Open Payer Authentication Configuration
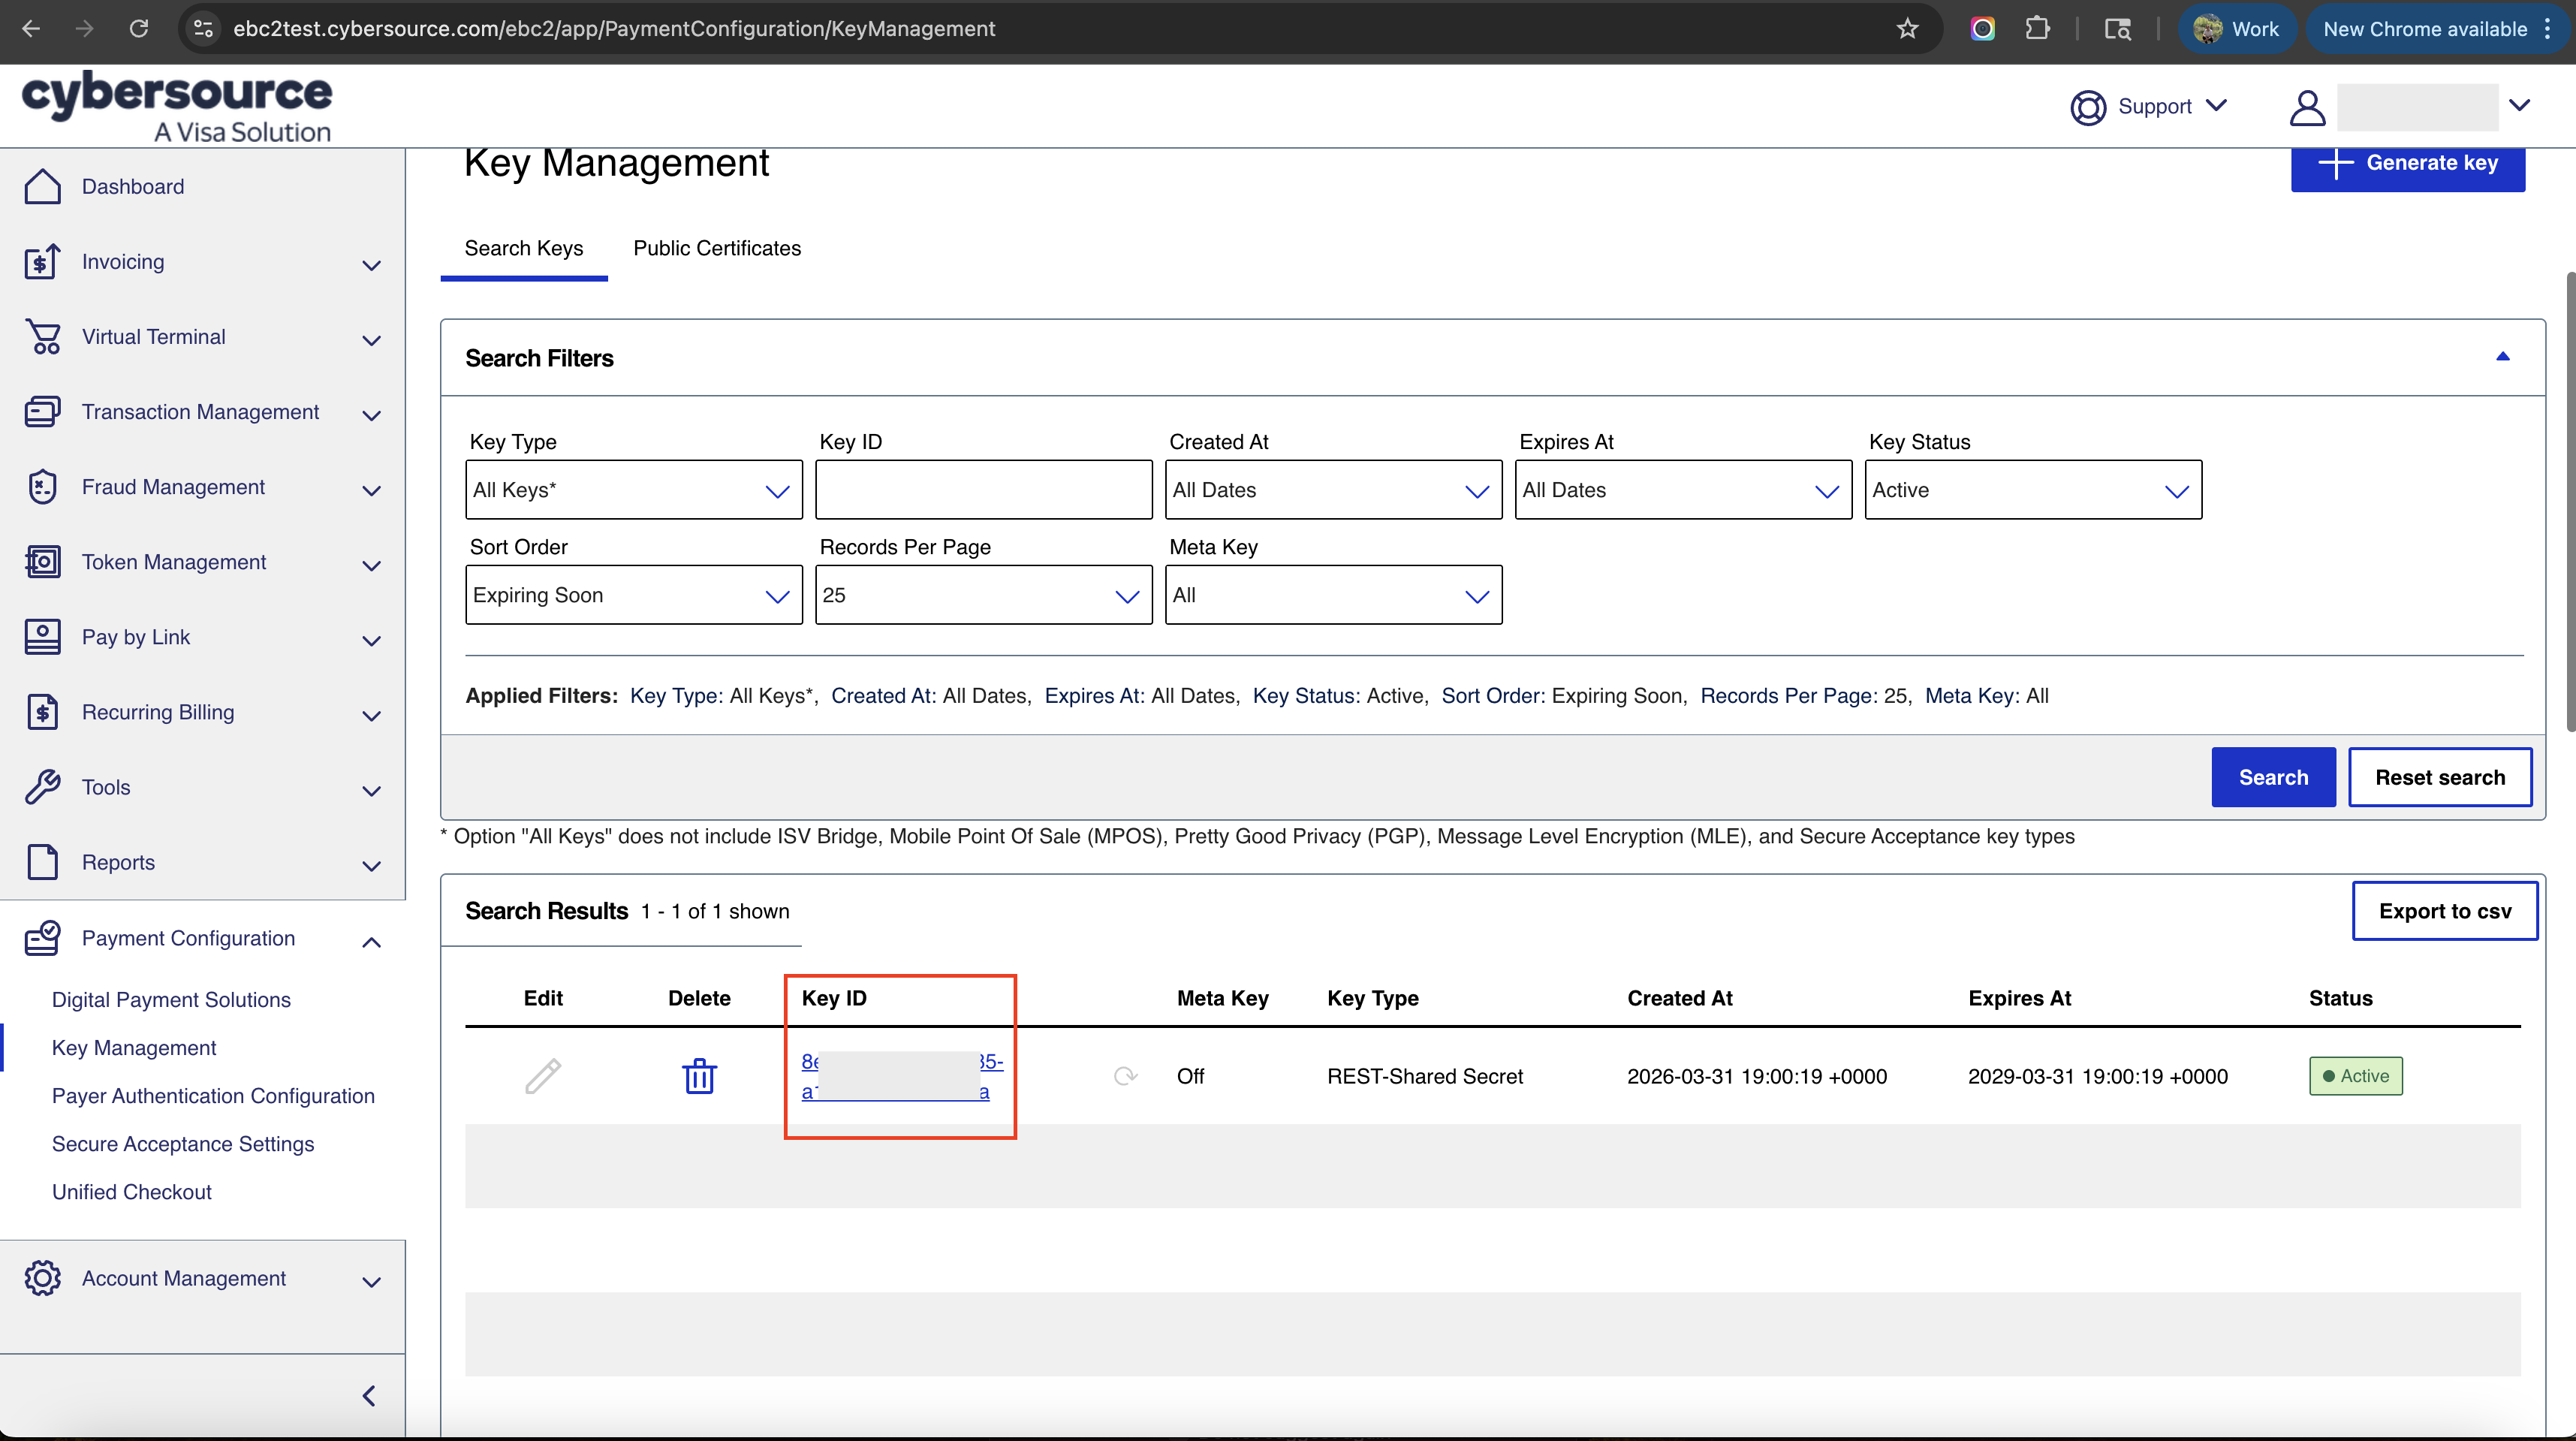This screenshot has height=1441, width=2576. click(x=213, y=1096)
